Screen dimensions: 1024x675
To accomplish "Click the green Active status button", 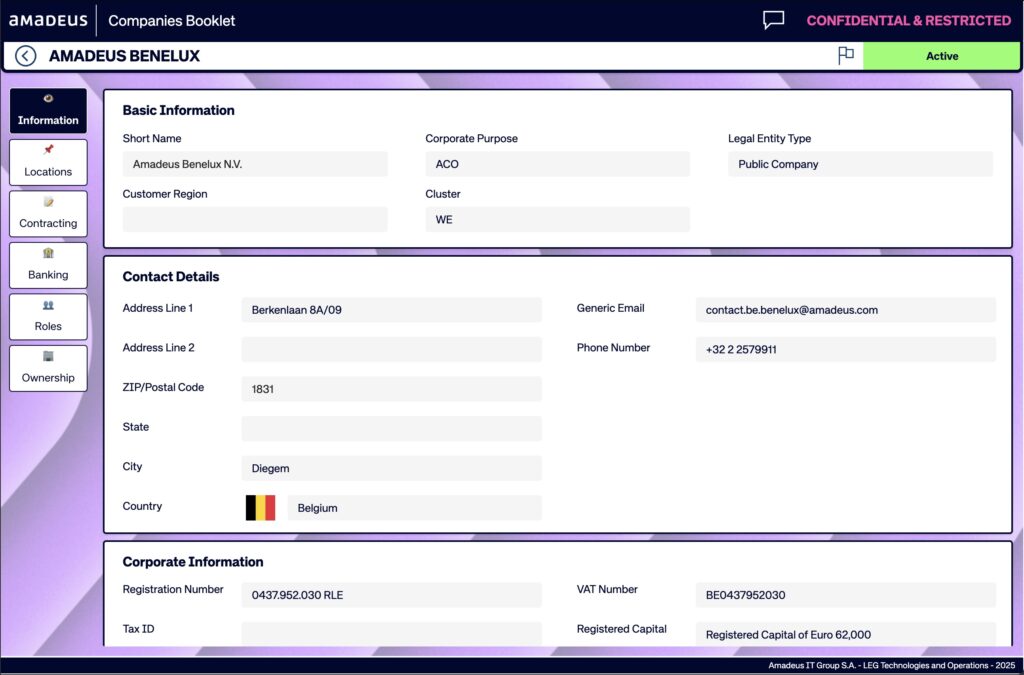I will point(941,56).
